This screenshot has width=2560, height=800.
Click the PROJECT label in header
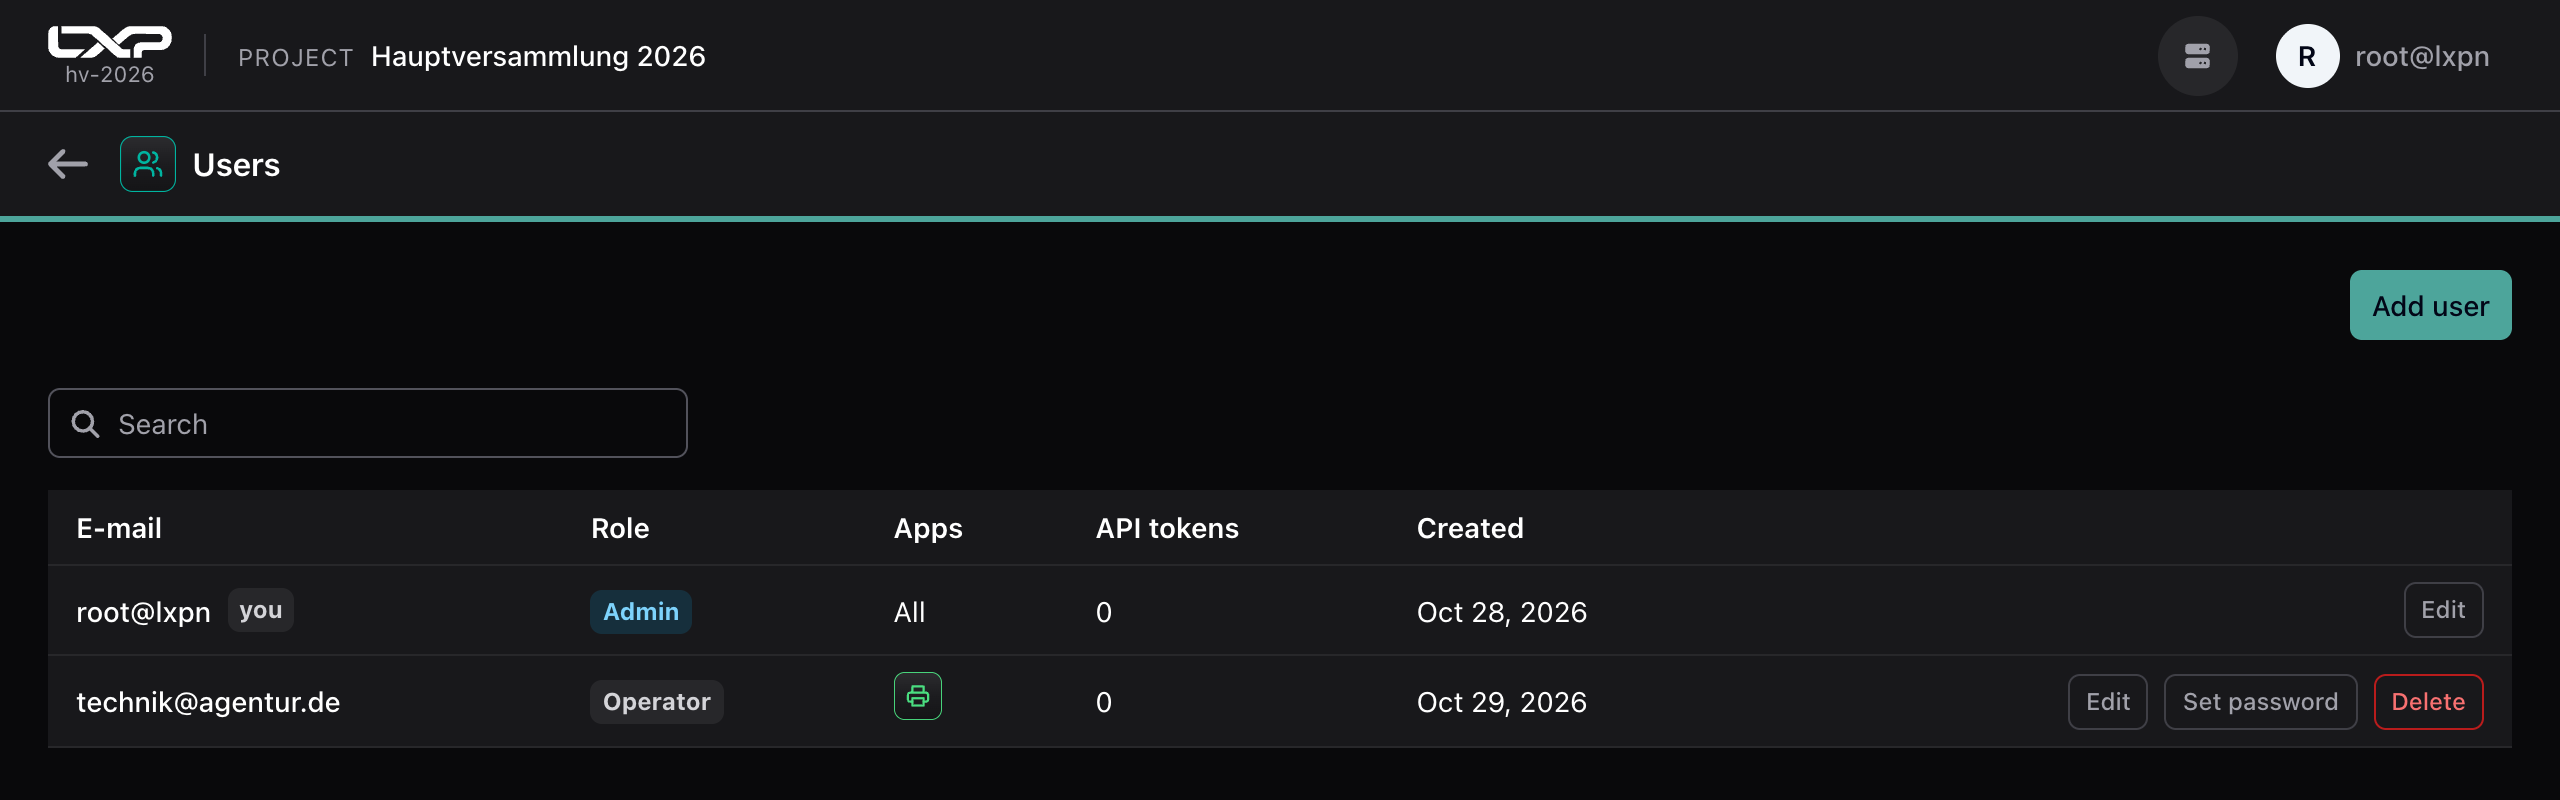[x=296, y=58]
